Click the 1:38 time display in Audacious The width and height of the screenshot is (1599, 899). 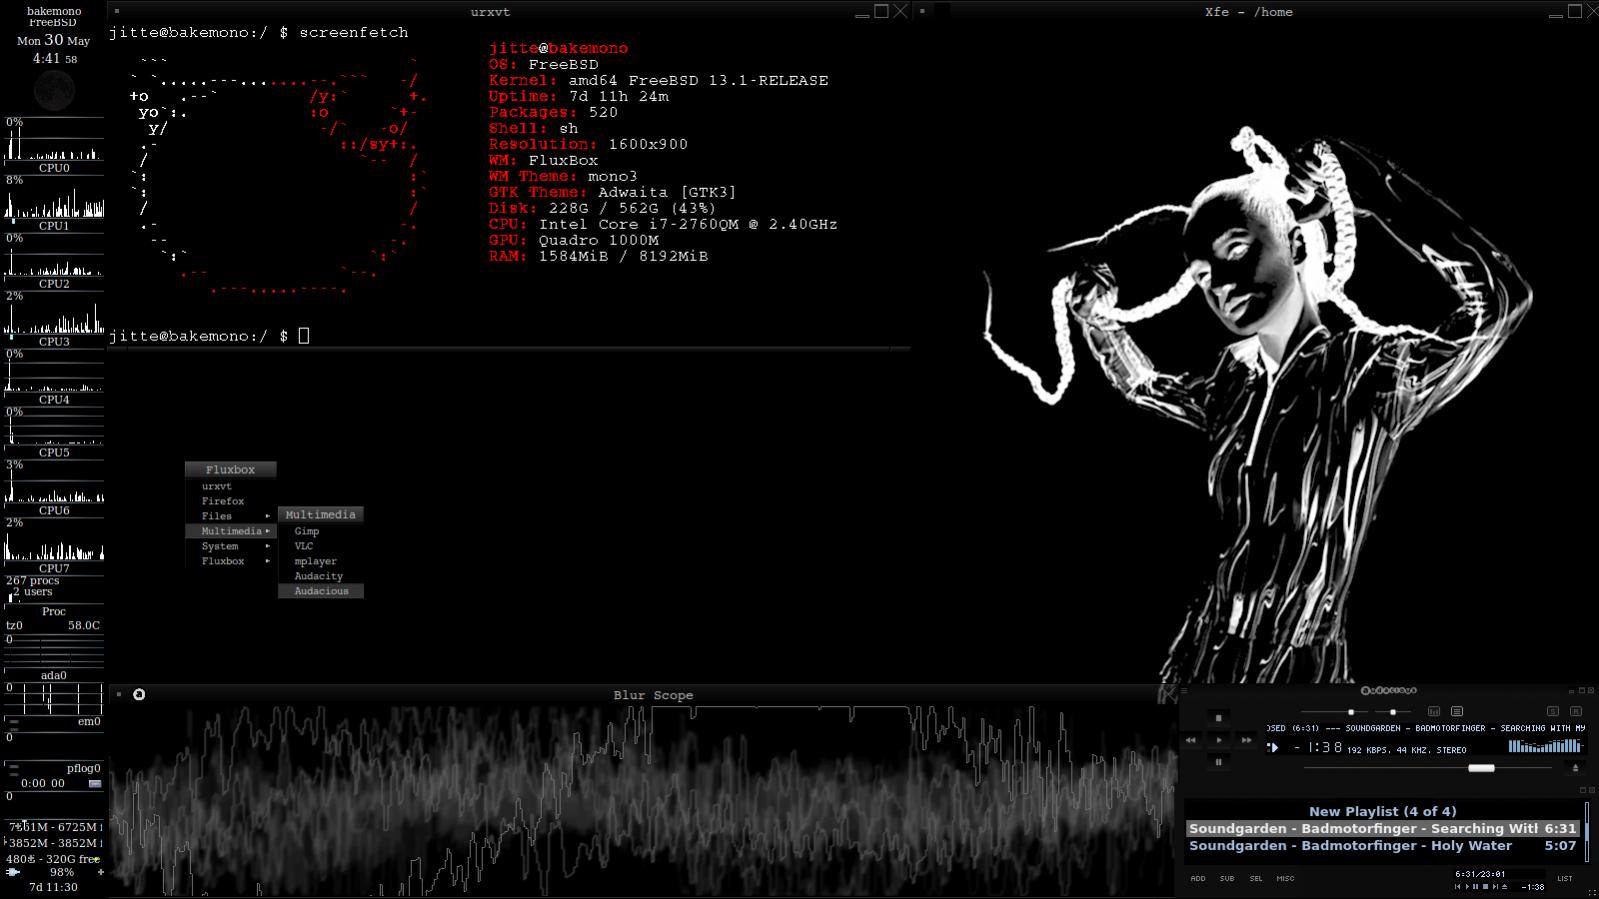(x=1319, y=747)
